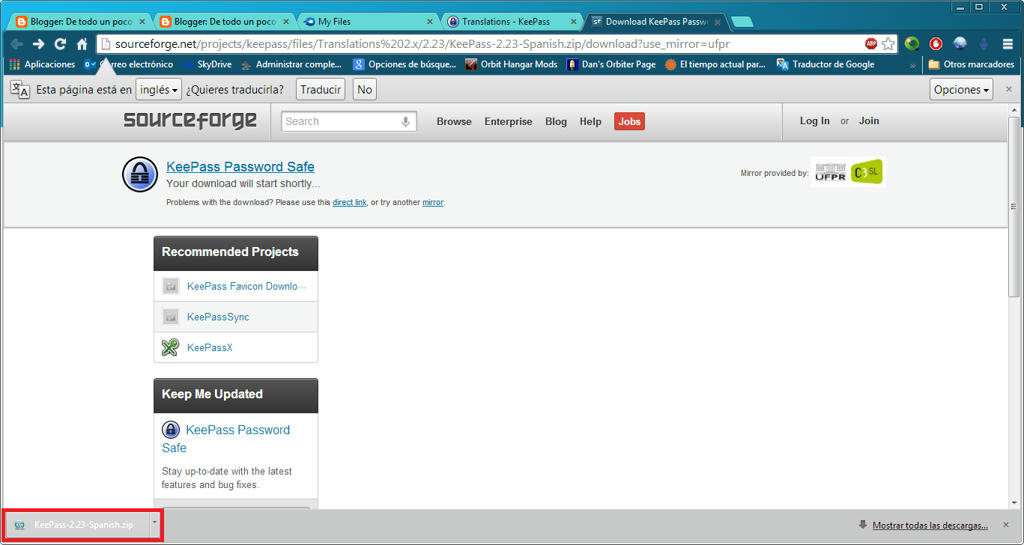Viewport: 1024px width, 545px height.
Task: Click the Traducir button
Action: click(x=321, y=89)
